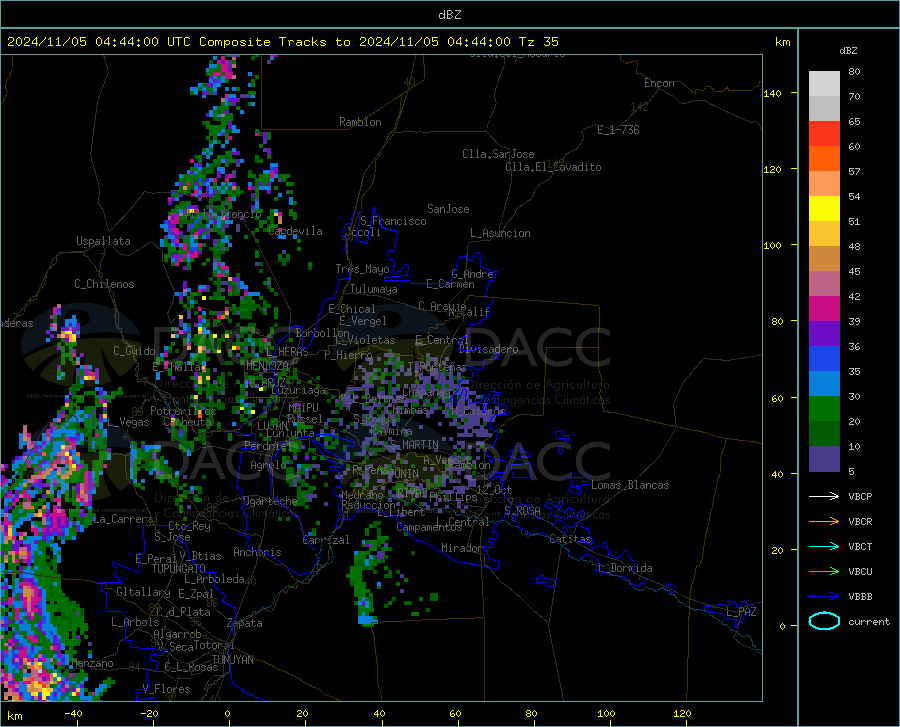Screen dimensions: 900x727
Task: Click the 'Tres_Mayo' map label
Action: pos(362,269)
